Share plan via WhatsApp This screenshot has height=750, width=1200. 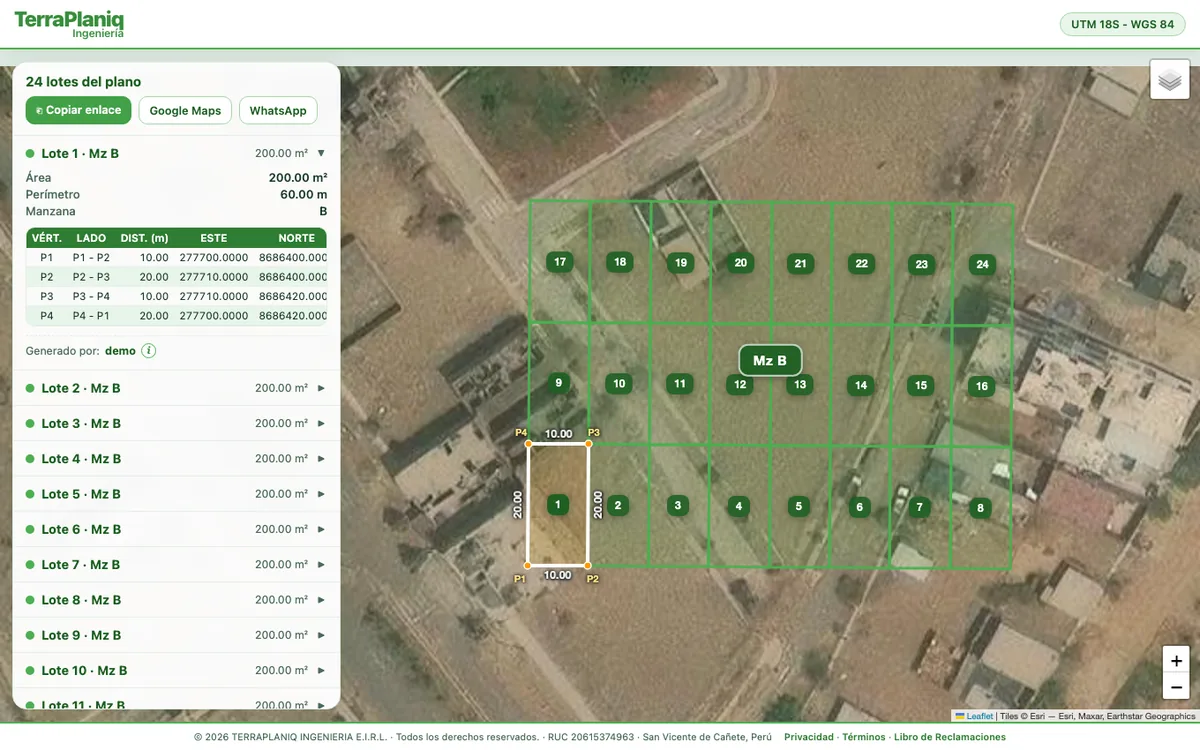click(x=278, y=110)
